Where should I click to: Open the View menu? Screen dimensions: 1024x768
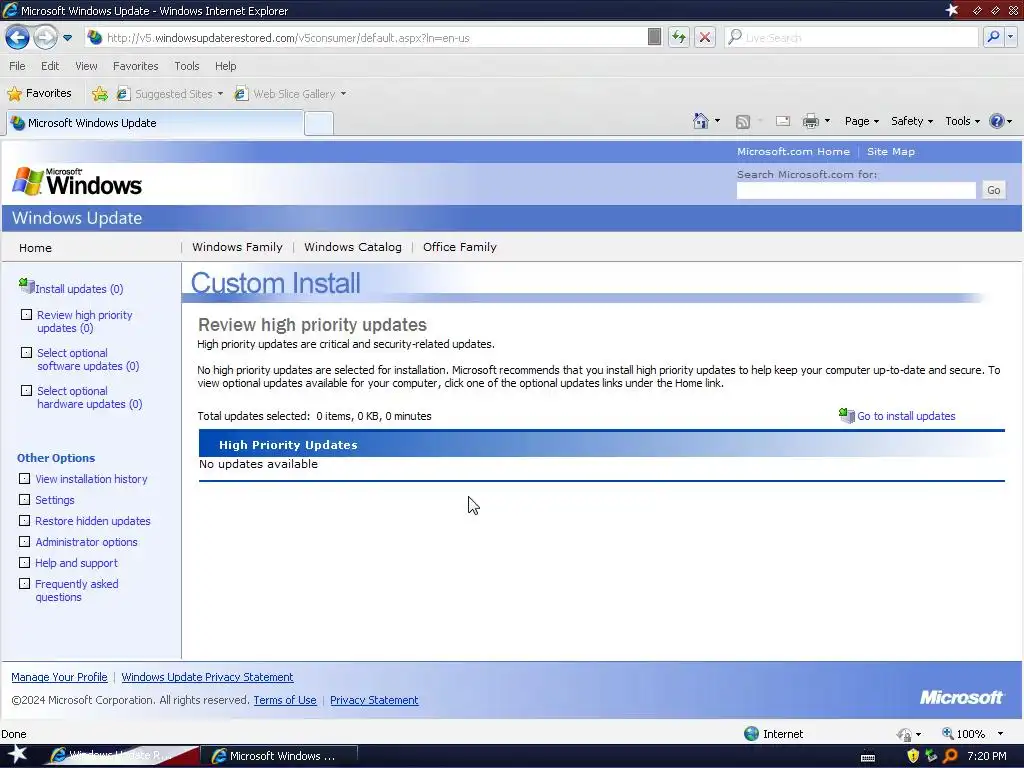pyautogui.click(x=86, y=66)
